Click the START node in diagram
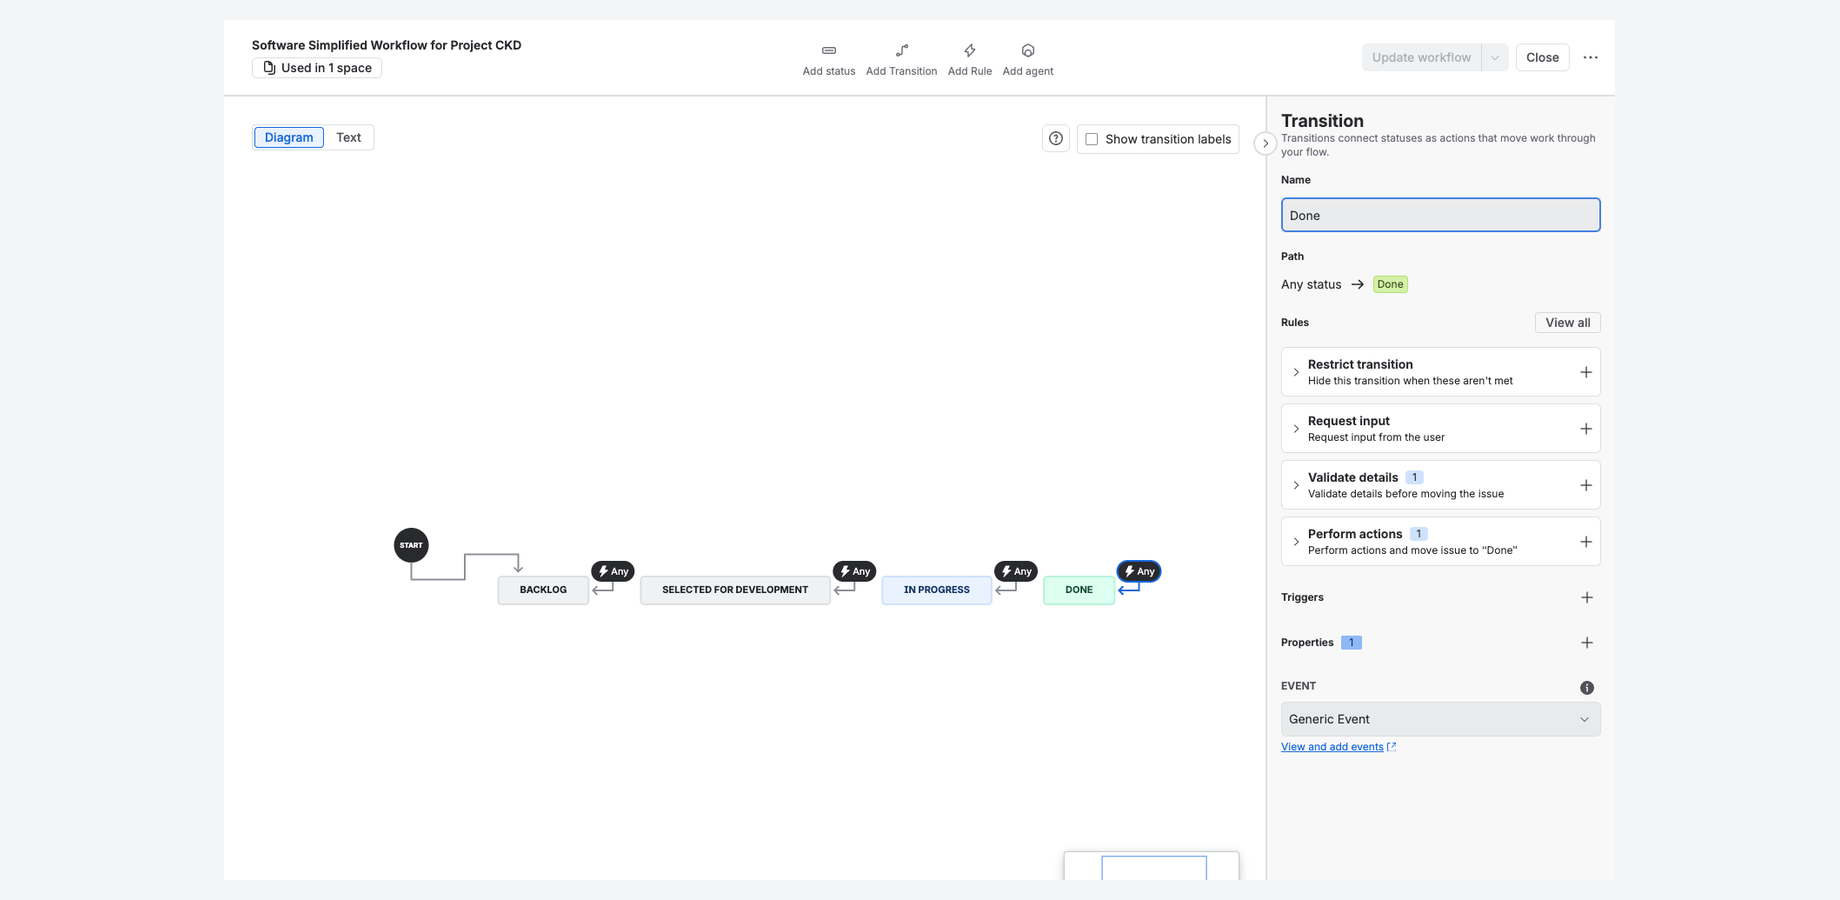This screenshot has width=1840, height=900. (x=411, y=545)
